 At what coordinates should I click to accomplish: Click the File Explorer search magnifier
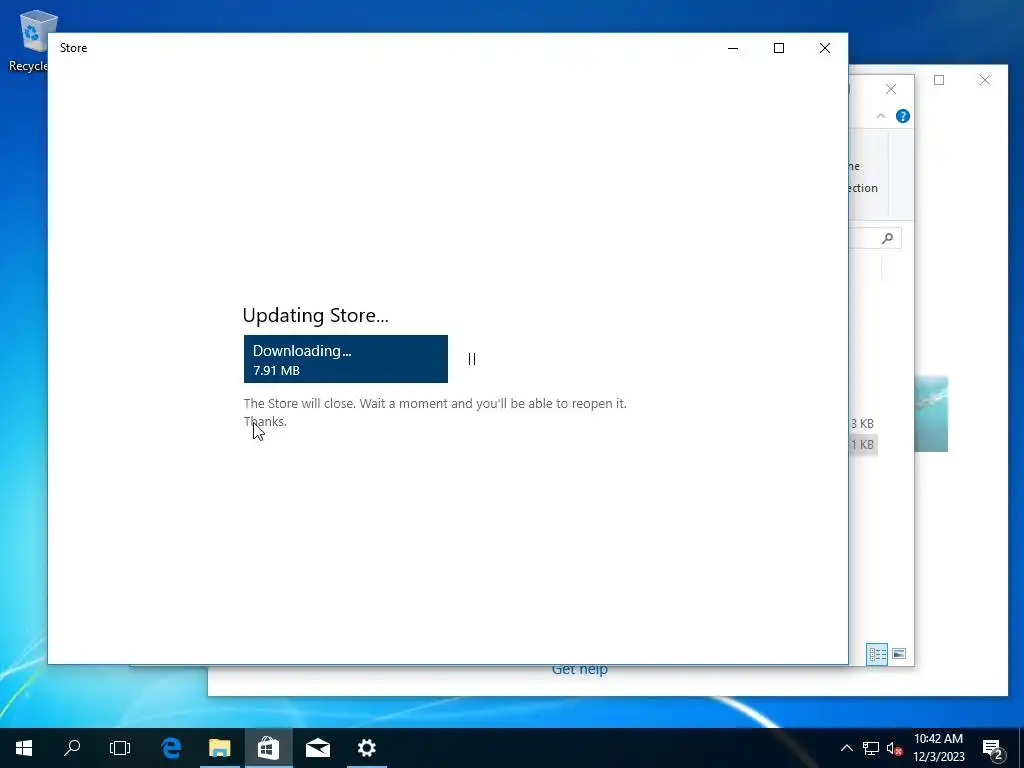pyautogui.click(x=887, y=238)
